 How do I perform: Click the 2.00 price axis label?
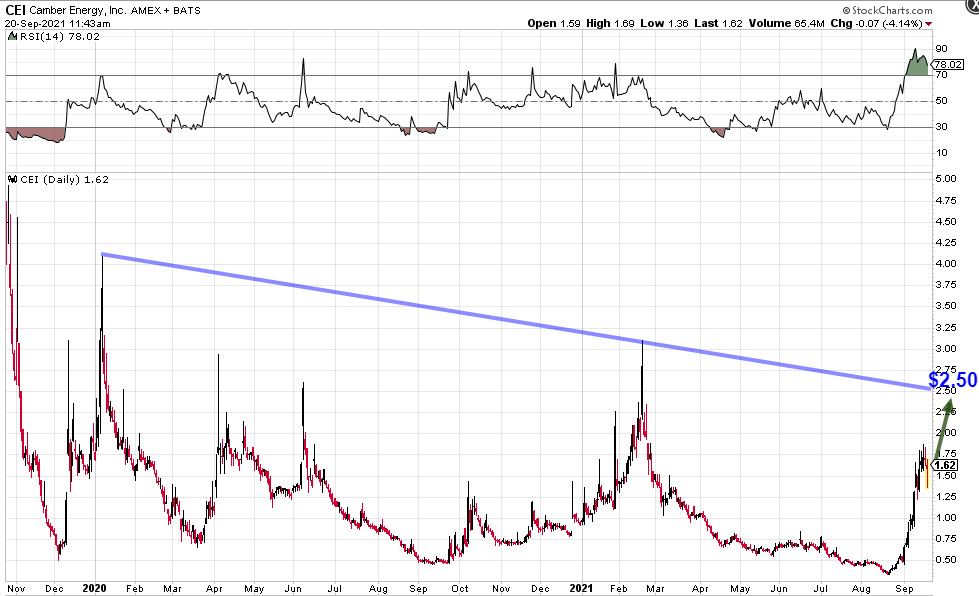pyautogui.click(x=945, y=432)
